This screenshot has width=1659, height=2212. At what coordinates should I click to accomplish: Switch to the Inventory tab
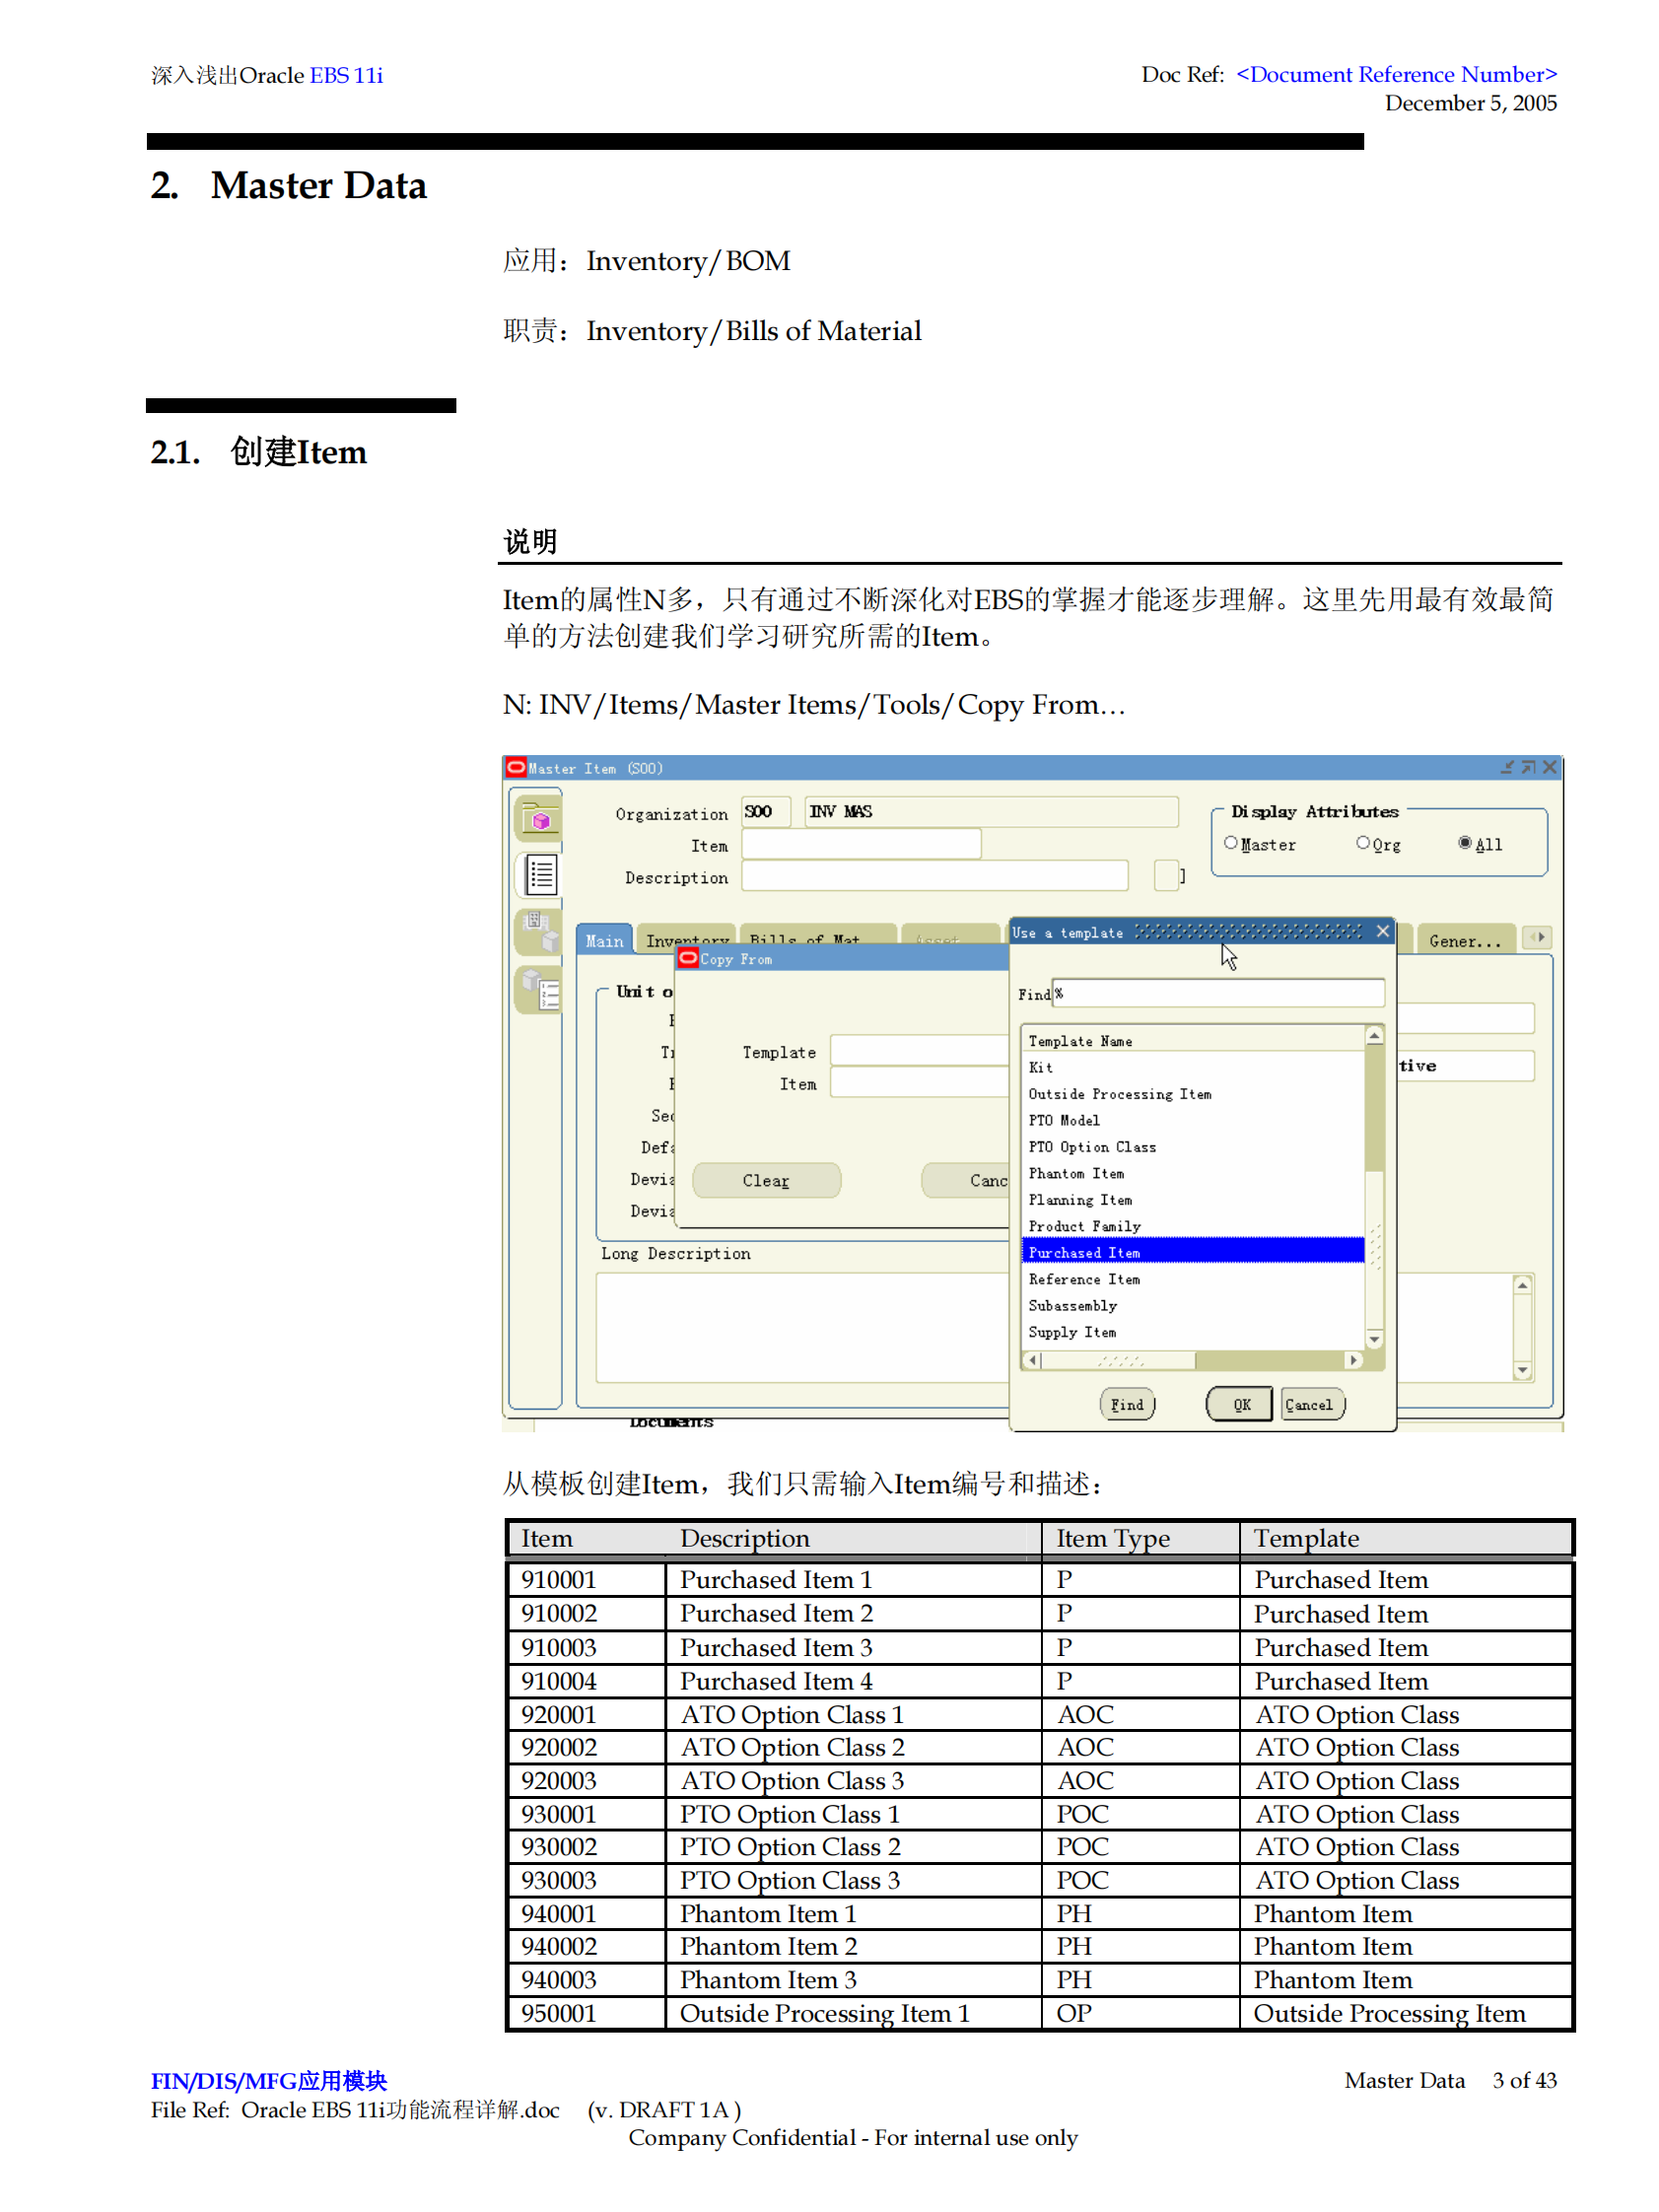click(688, 940)
